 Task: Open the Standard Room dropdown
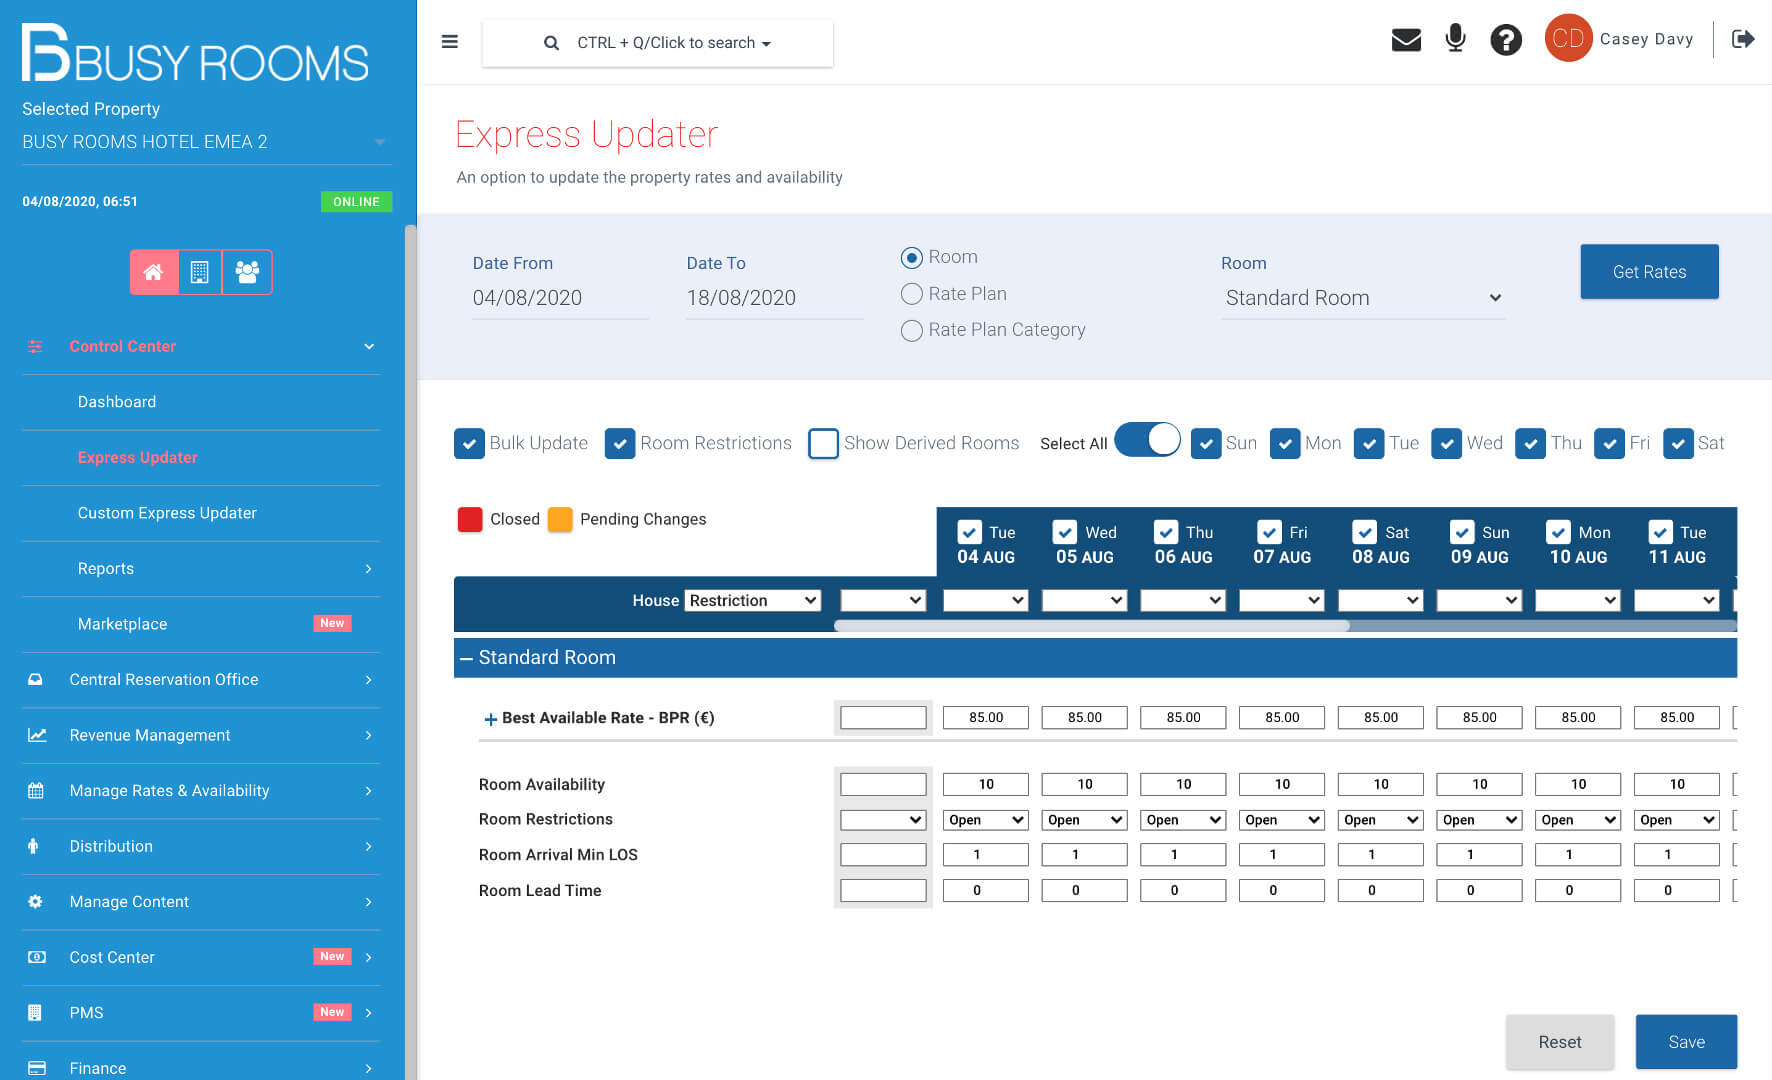[1362, 298]
